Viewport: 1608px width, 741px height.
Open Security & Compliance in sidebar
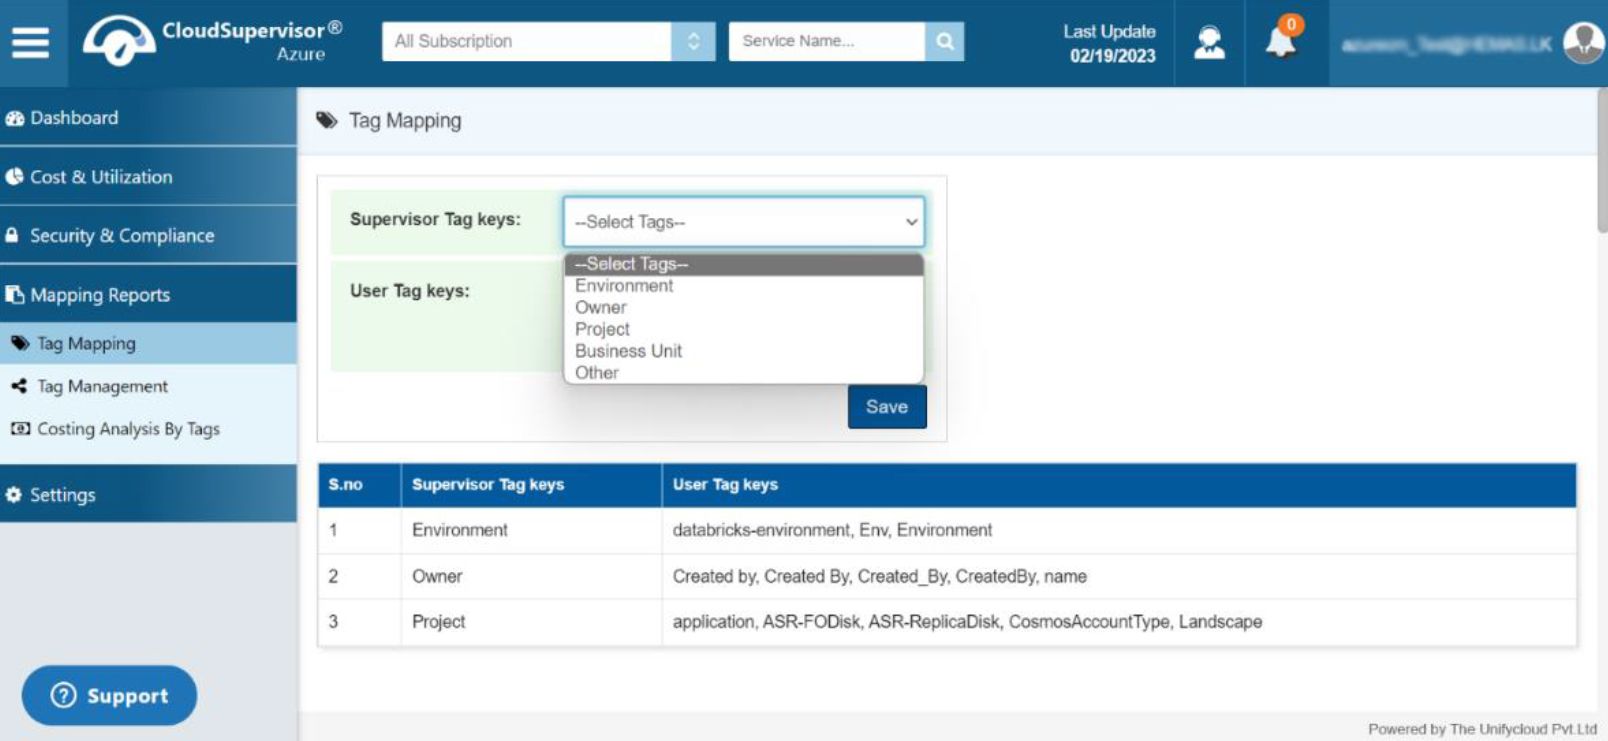coord(148,236)
